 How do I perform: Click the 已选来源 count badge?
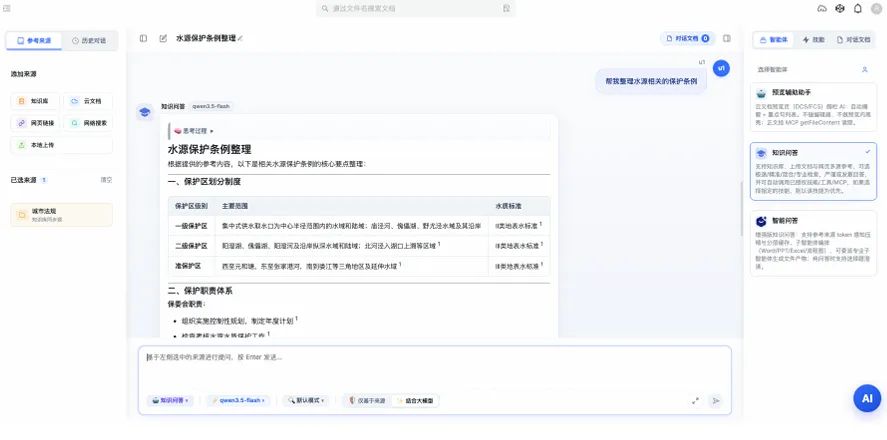[44, 180]
